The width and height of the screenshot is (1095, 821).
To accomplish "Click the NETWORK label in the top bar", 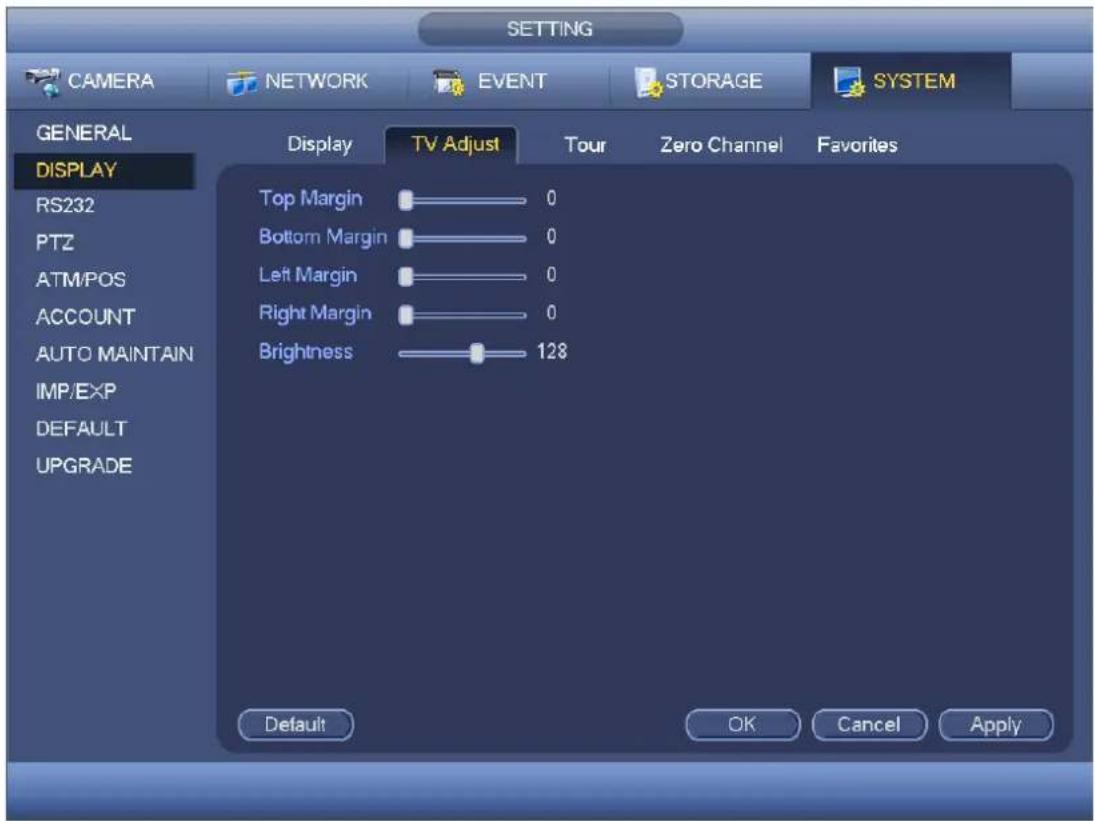I will coord(316,81).
